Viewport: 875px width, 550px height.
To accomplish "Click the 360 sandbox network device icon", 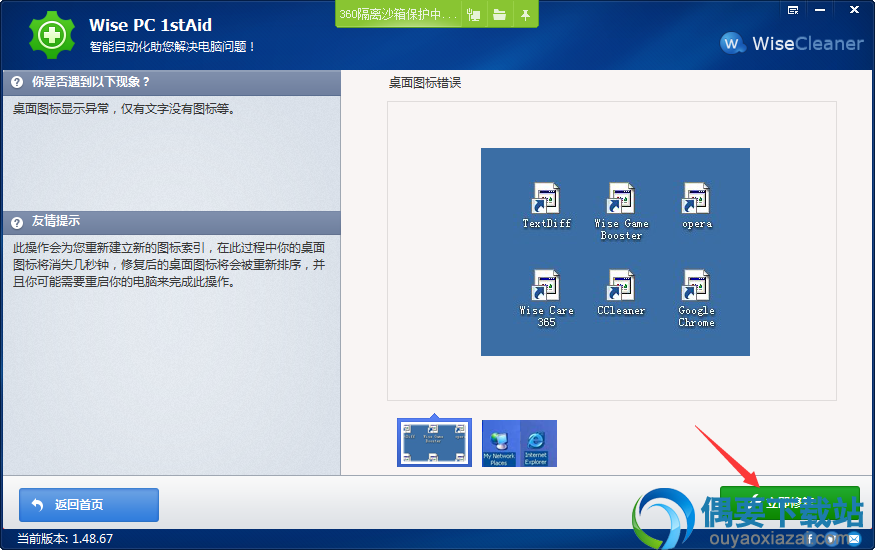I will [474, 15].
